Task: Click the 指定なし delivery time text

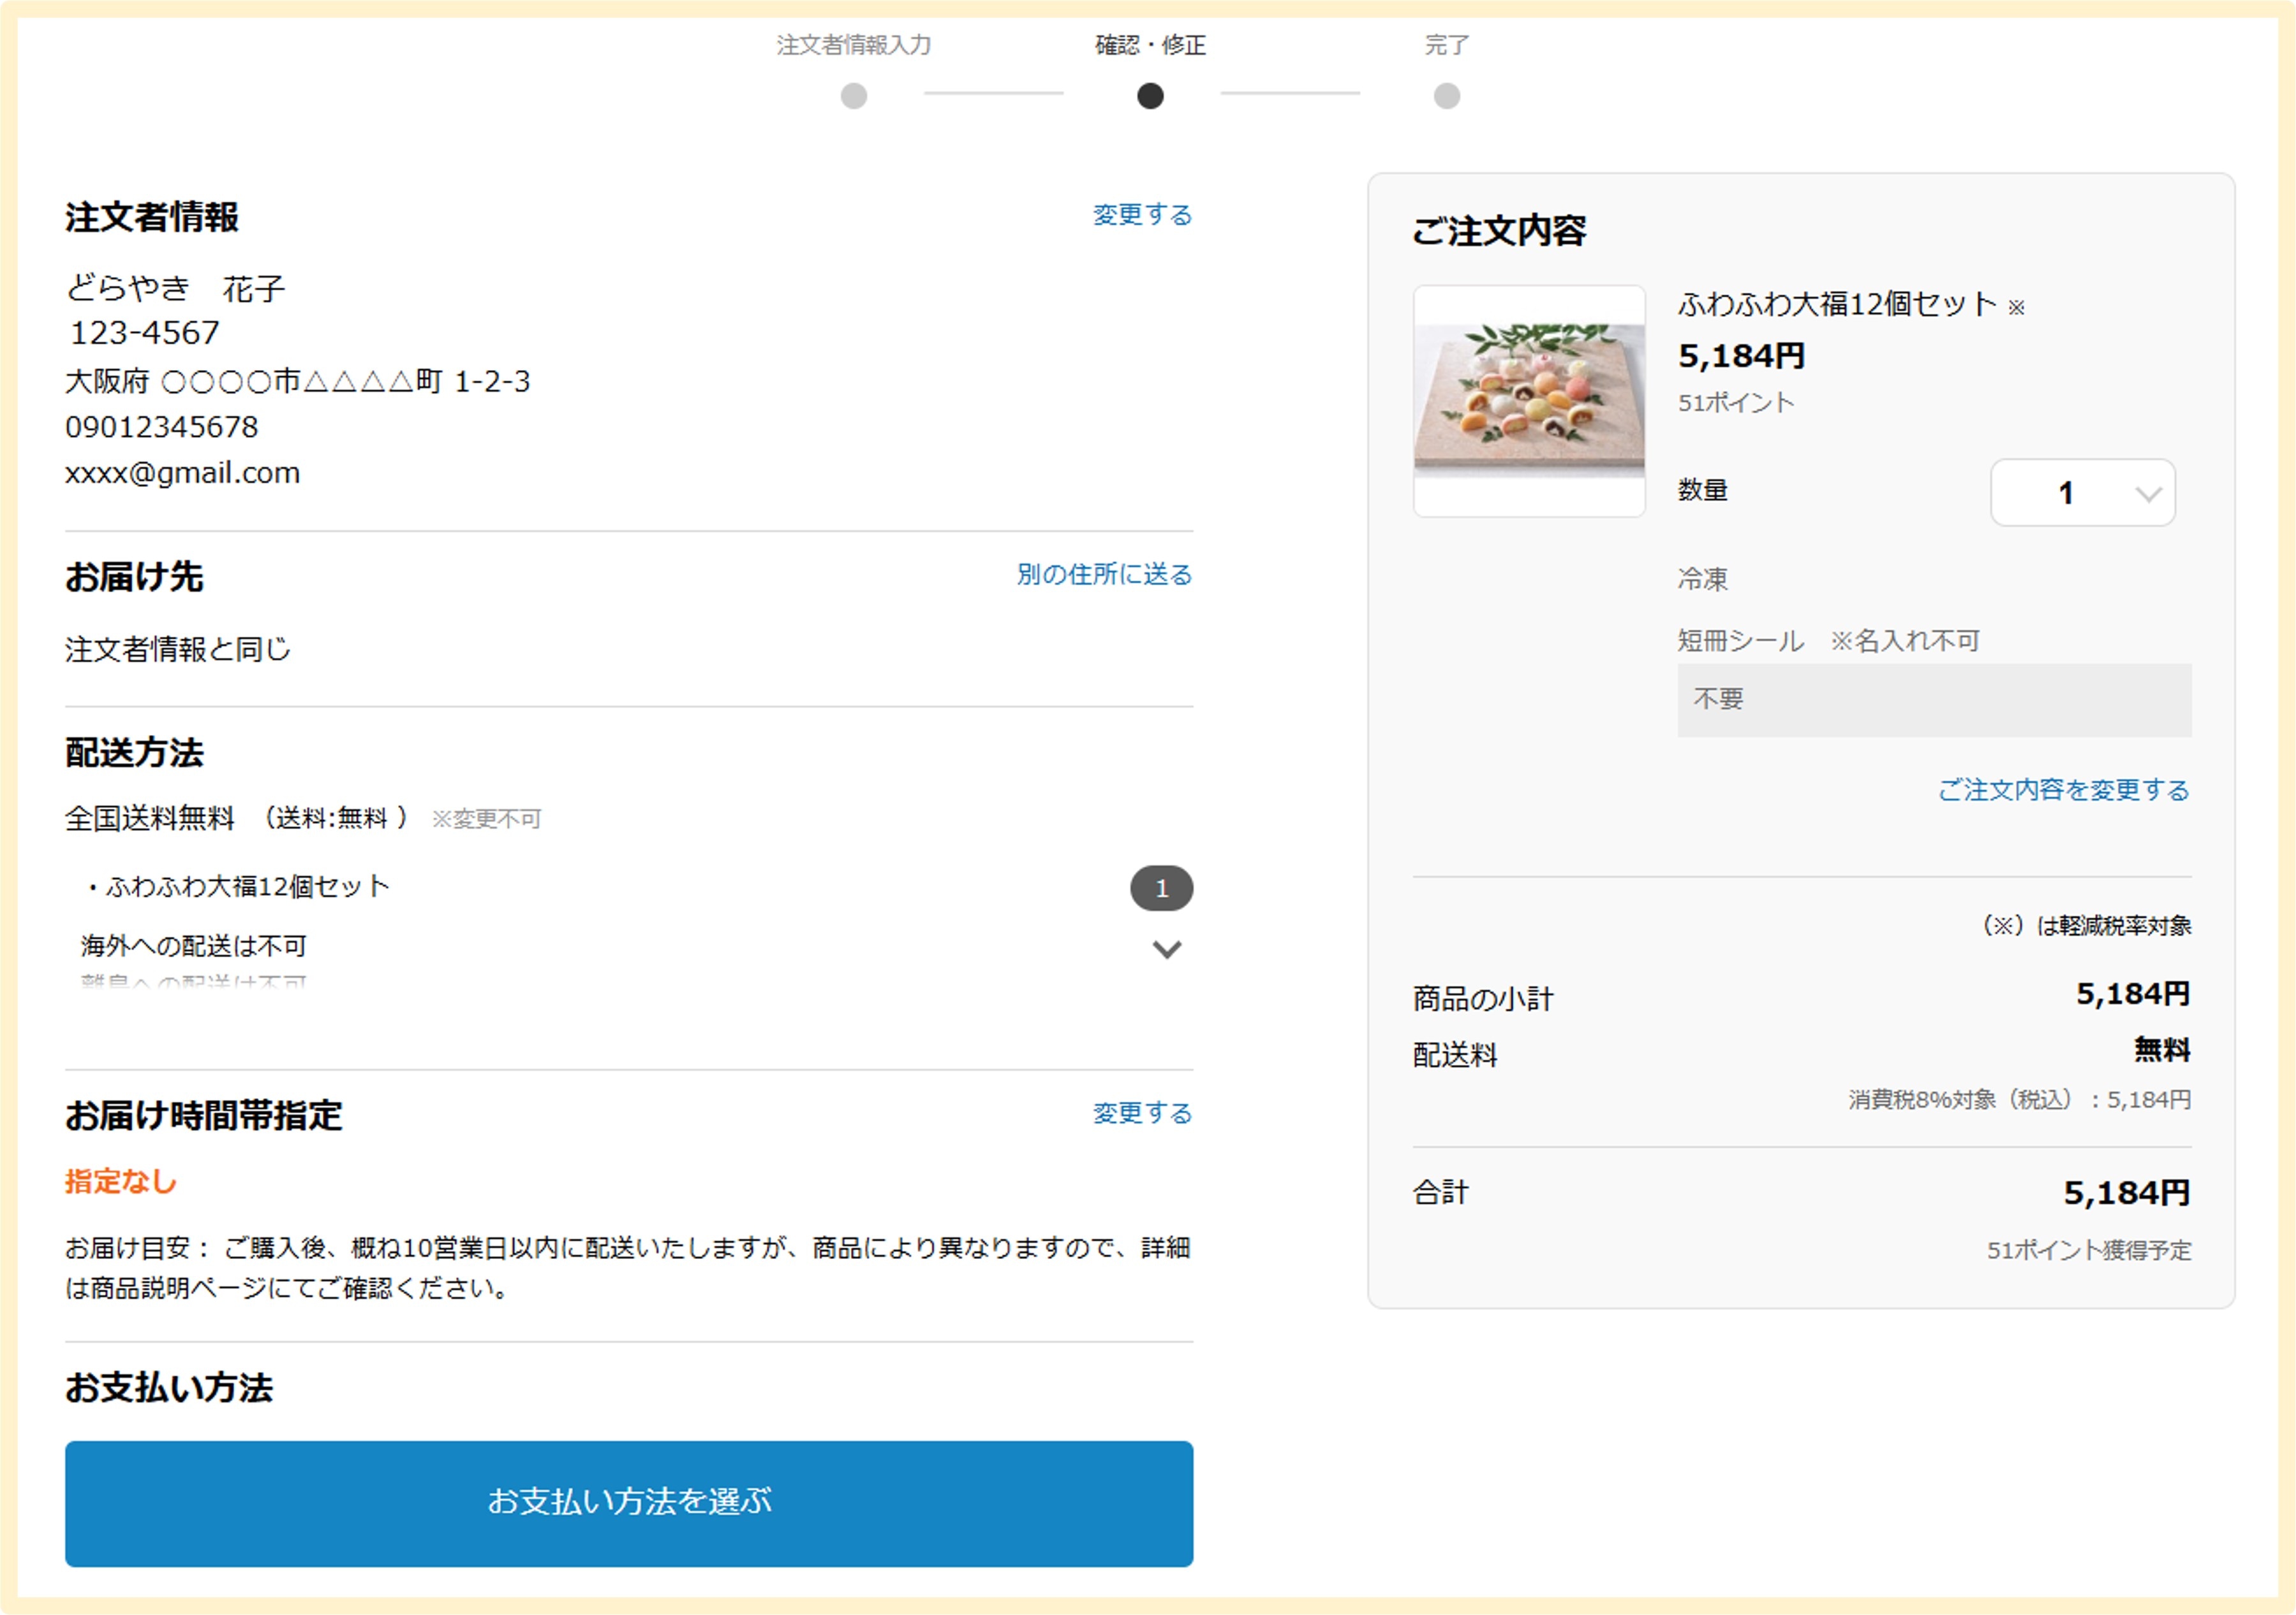Action: click(121, 1182)
